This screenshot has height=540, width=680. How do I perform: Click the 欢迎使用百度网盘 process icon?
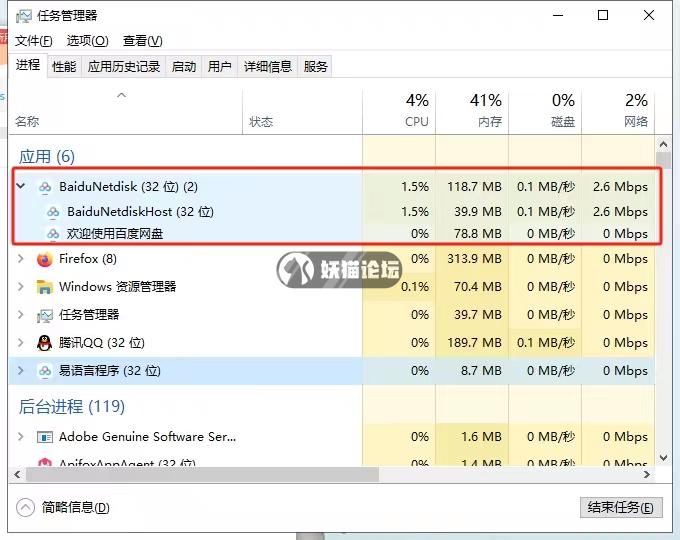click(53, 234)
